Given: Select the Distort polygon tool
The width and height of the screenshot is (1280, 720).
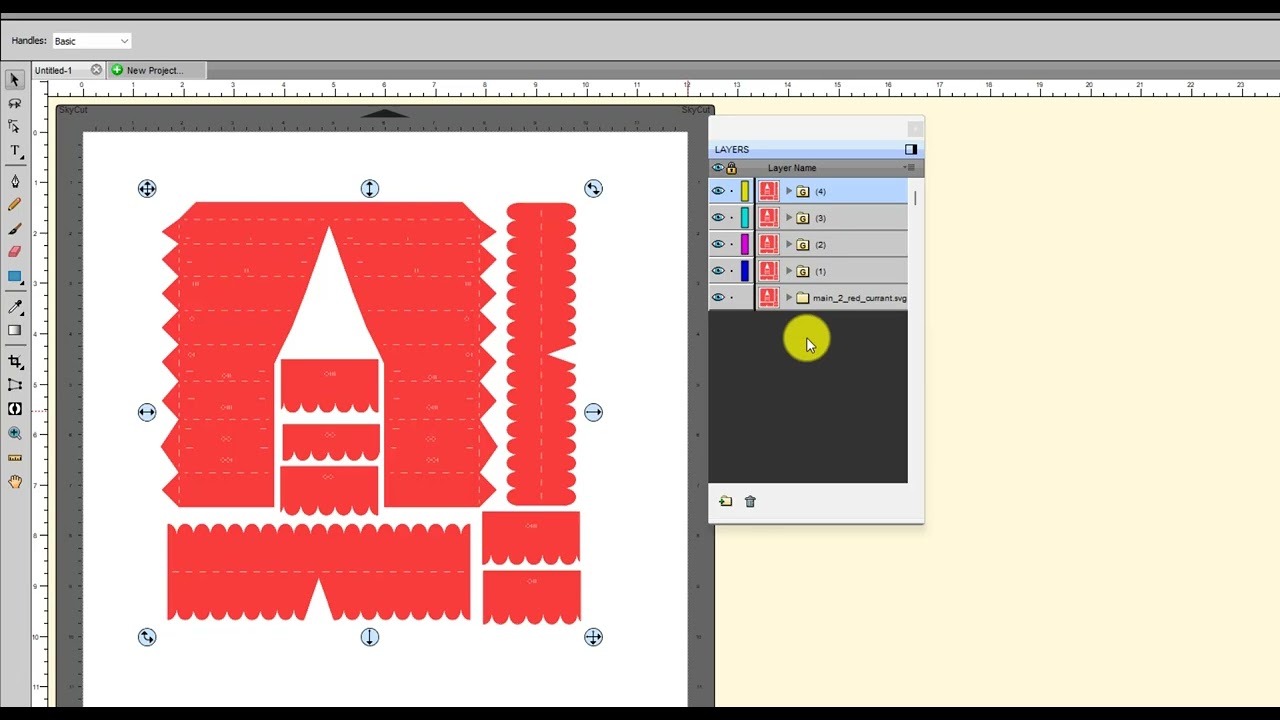Looking at the screenshot, I should click(14, 385).
